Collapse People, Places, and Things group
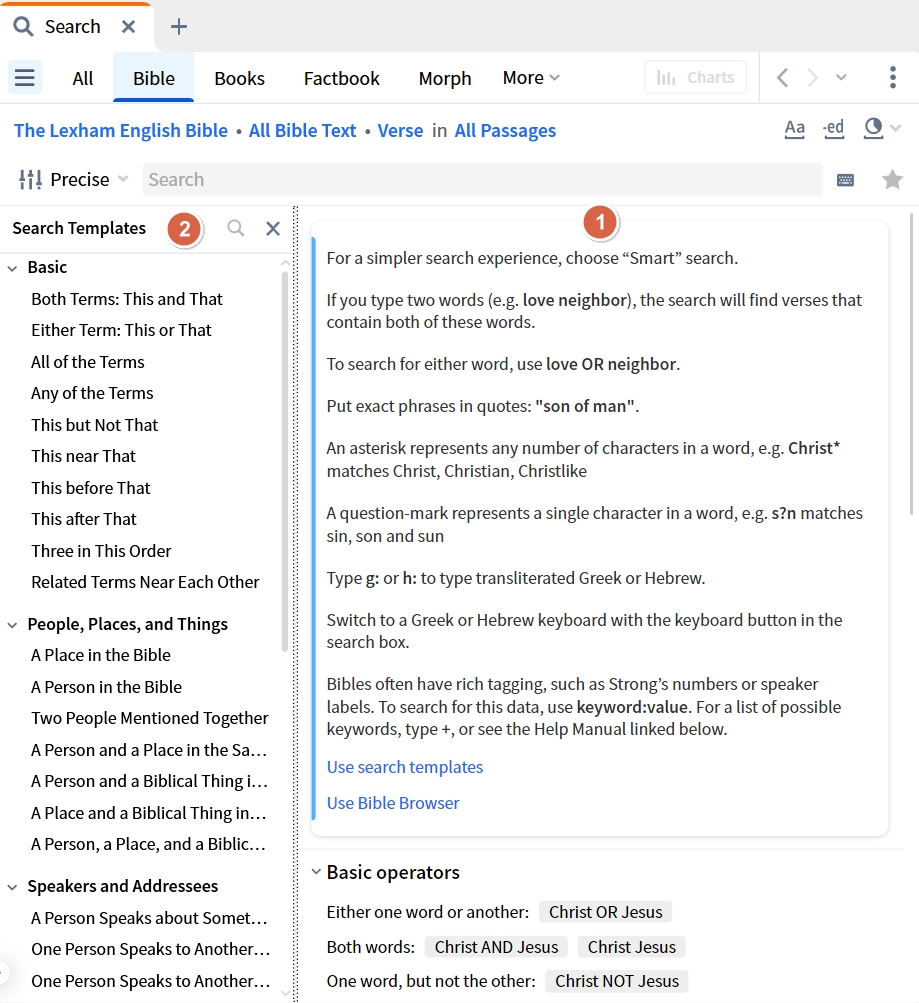The height and width of the screenshot is (1003, 919). click(12, 625)
